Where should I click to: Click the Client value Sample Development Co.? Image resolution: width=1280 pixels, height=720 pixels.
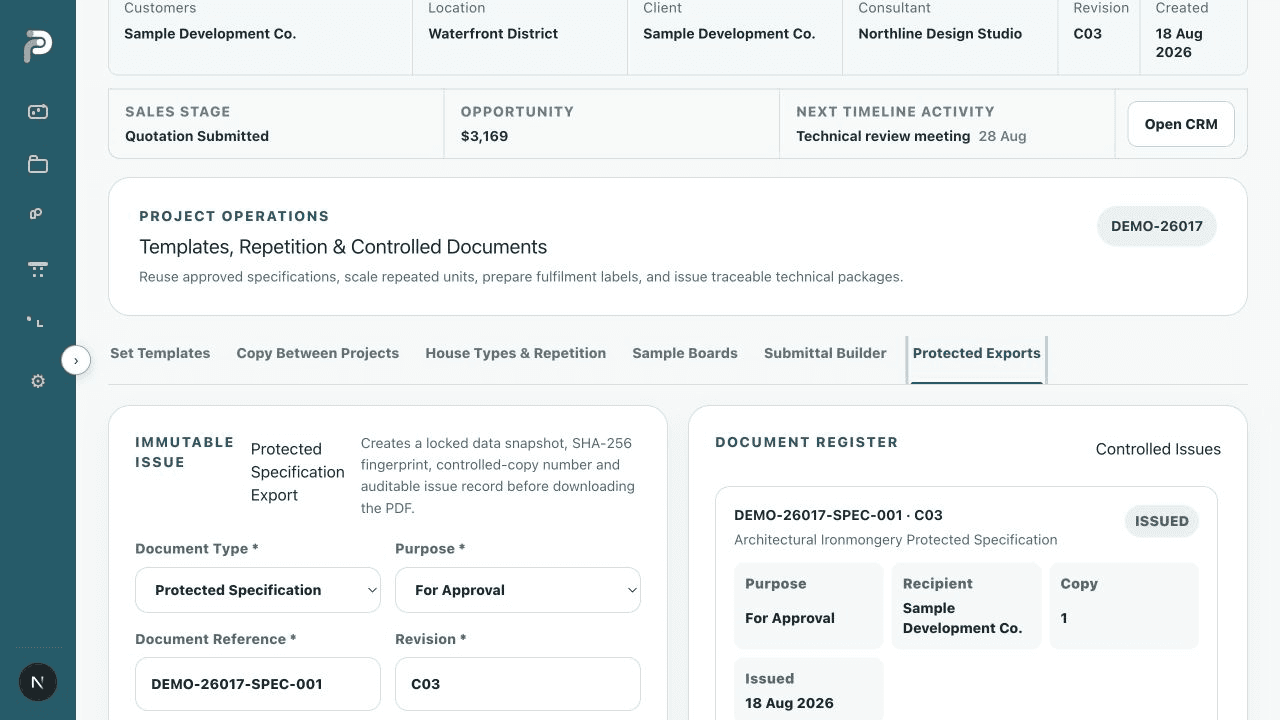(x=729, y=33)
